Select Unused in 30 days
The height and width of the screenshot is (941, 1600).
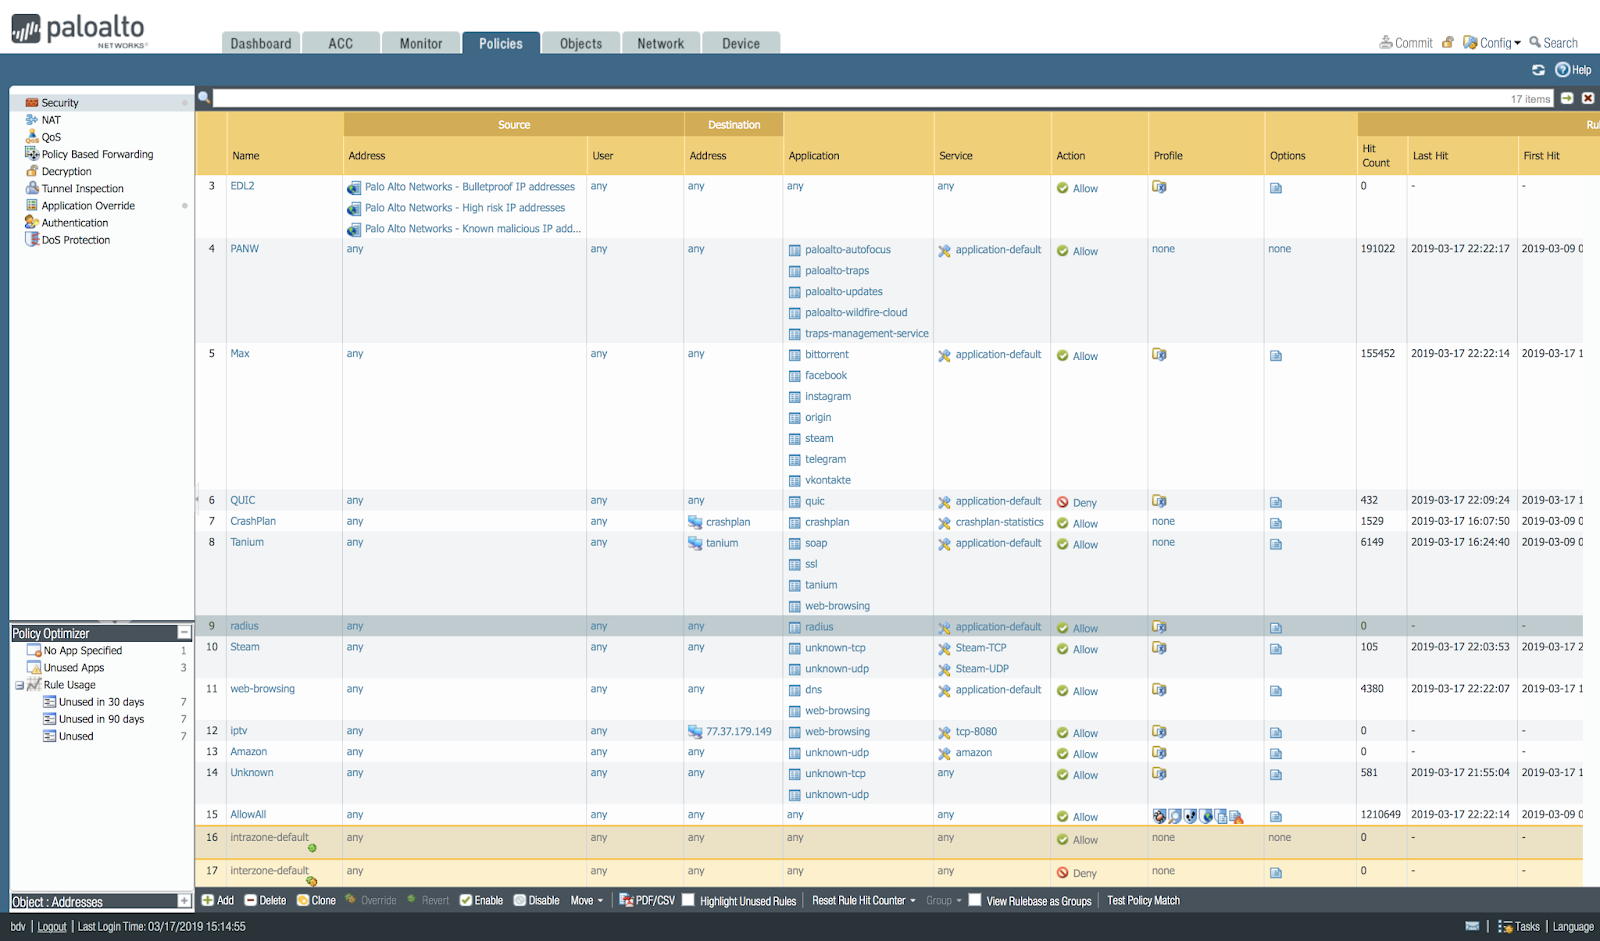pos(101,701)
